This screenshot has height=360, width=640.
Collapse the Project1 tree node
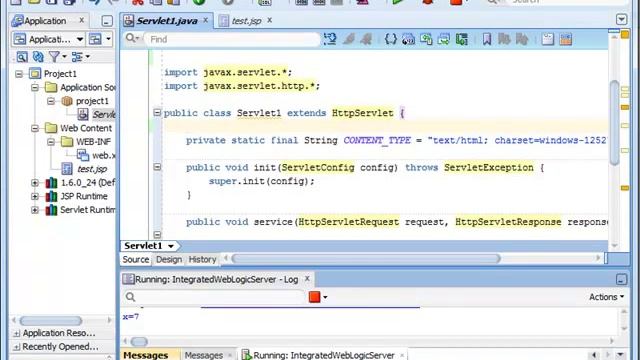pyautogui.click(x=19, y=74)
